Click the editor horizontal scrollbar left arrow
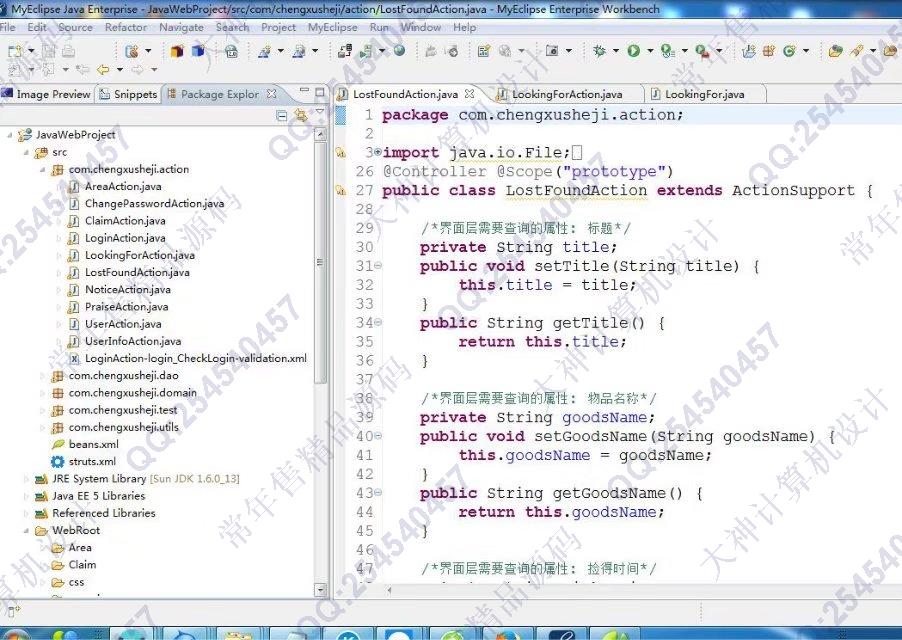This screenshot has width=902, height=640. pyautogui.click(x=389, y=591)
